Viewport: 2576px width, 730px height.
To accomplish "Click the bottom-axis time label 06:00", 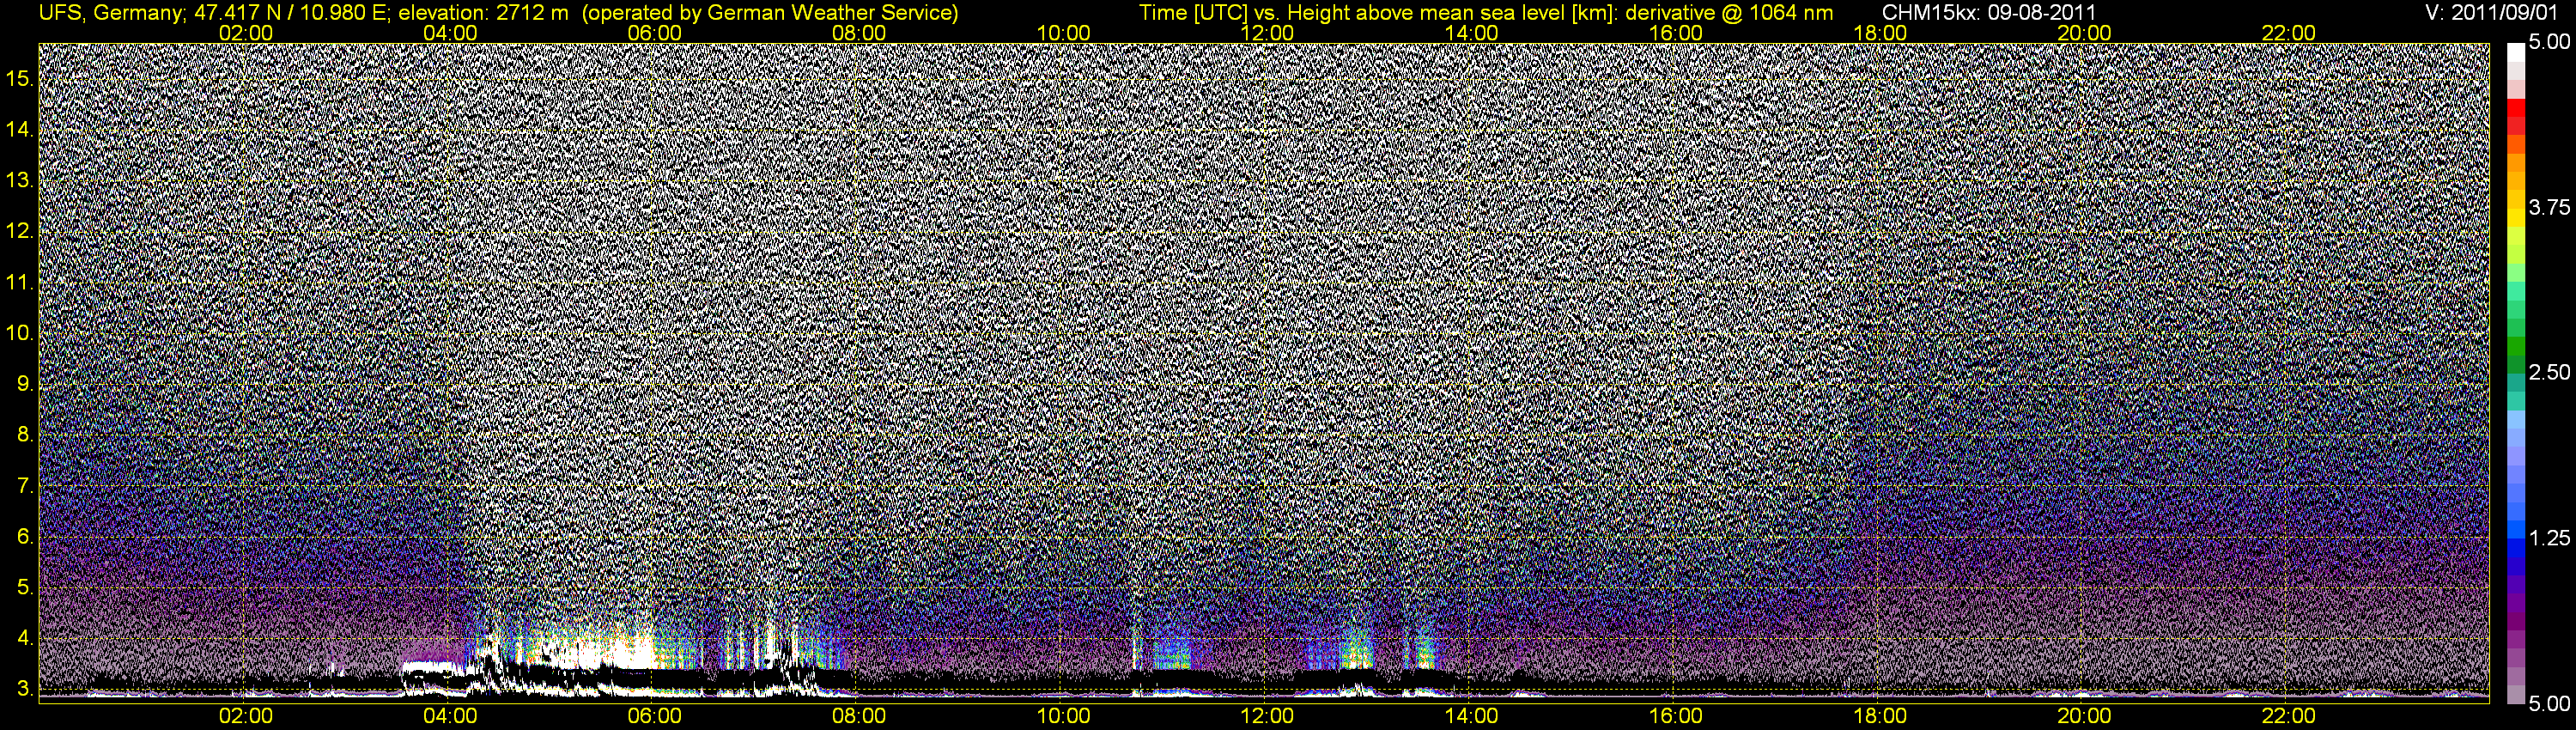I will 654,716.
